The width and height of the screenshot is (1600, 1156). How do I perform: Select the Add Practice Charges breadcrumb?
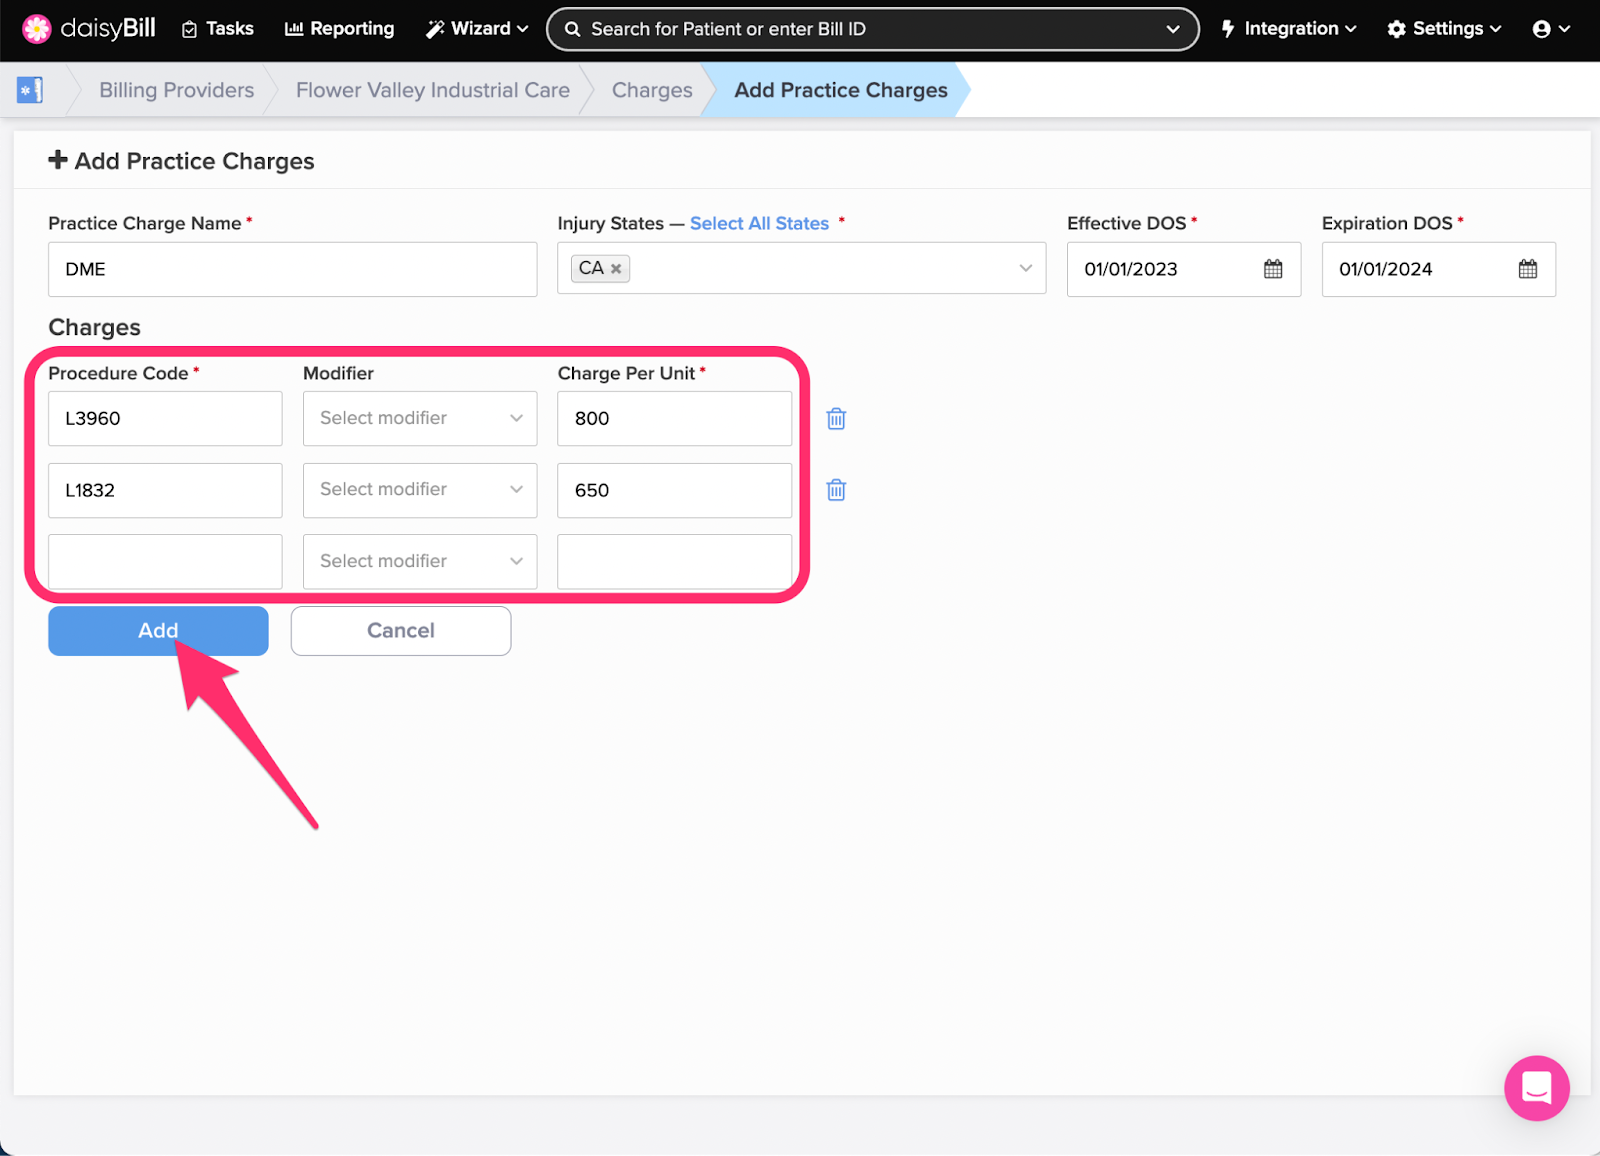coord(840,90)
